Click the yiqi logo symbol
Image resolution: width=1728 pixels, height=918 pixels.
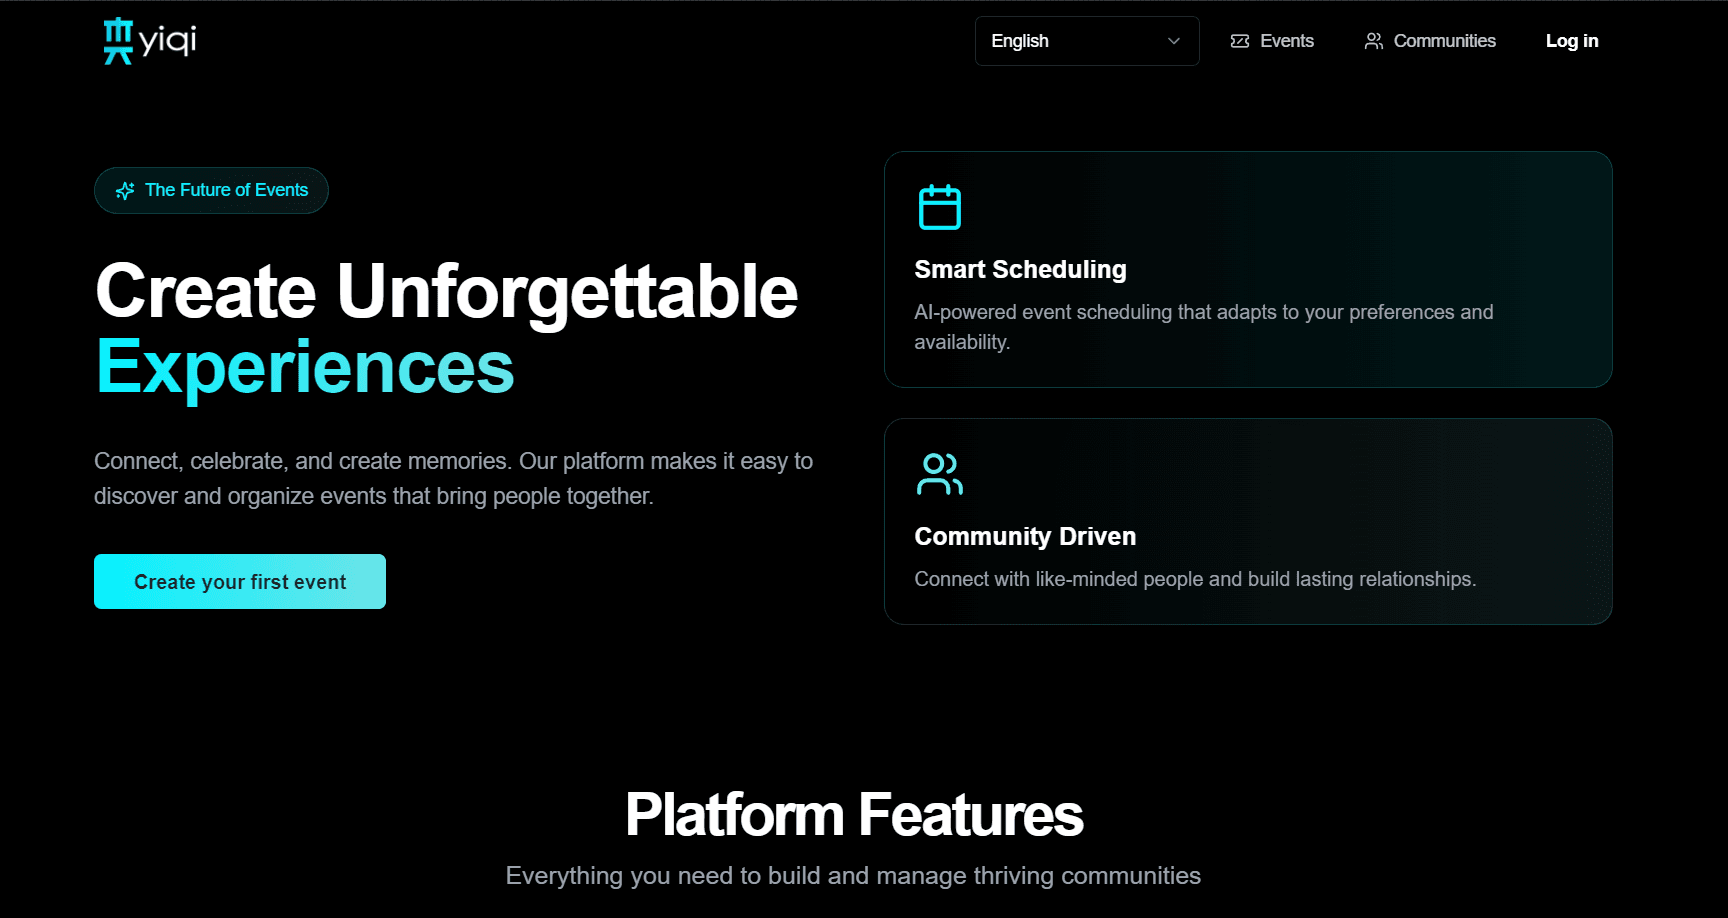pos(118,41)
